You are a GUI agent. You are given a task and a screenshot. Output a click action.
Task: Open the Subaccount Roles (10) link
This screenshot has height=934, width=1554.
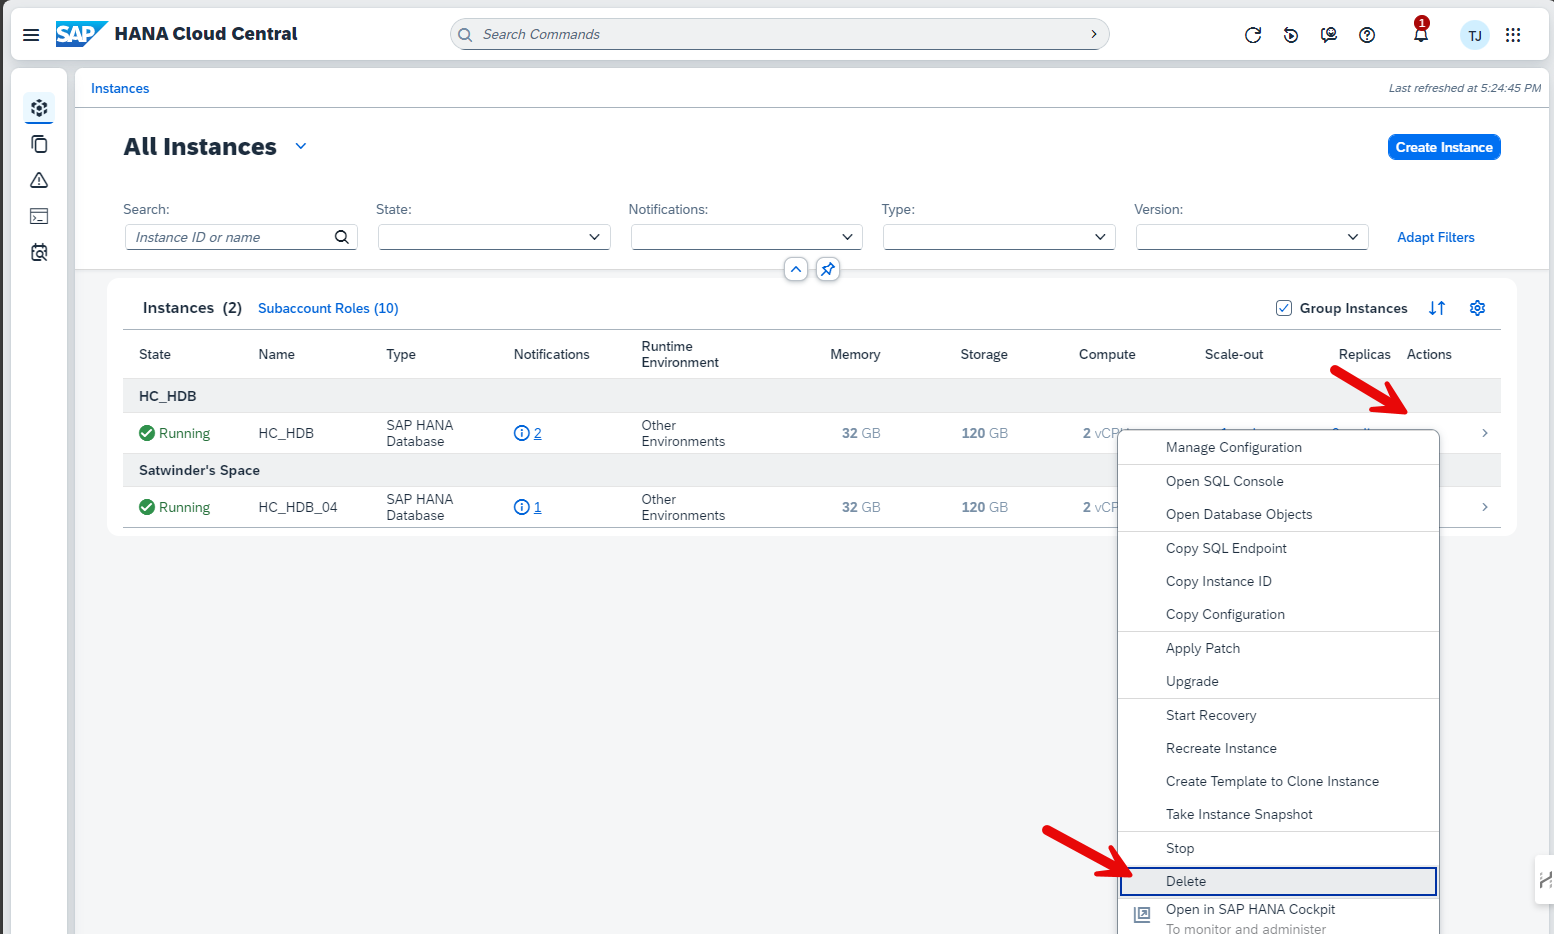point(328,308)
